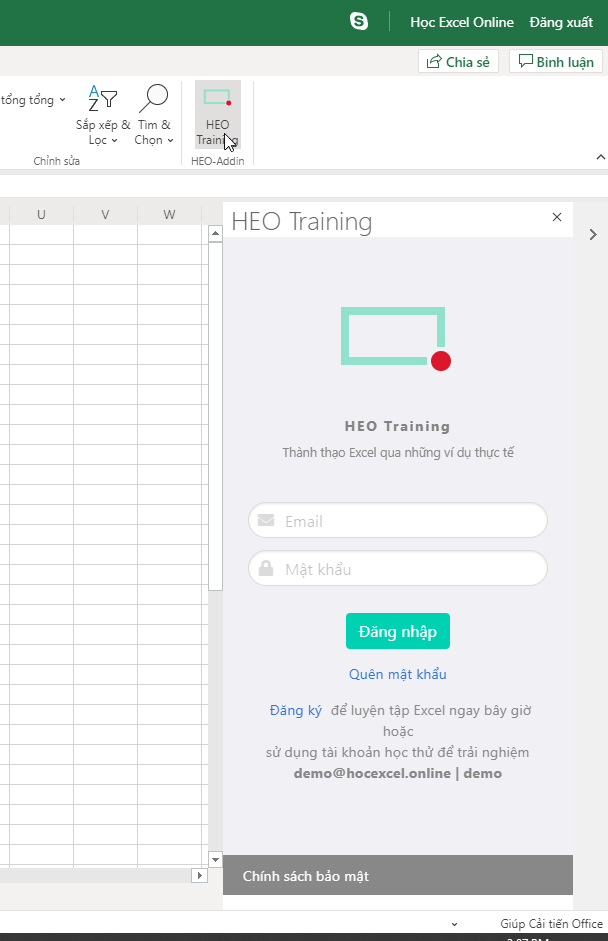Open Skype from the header bar

pyautogui.click(x=359, y=22)
